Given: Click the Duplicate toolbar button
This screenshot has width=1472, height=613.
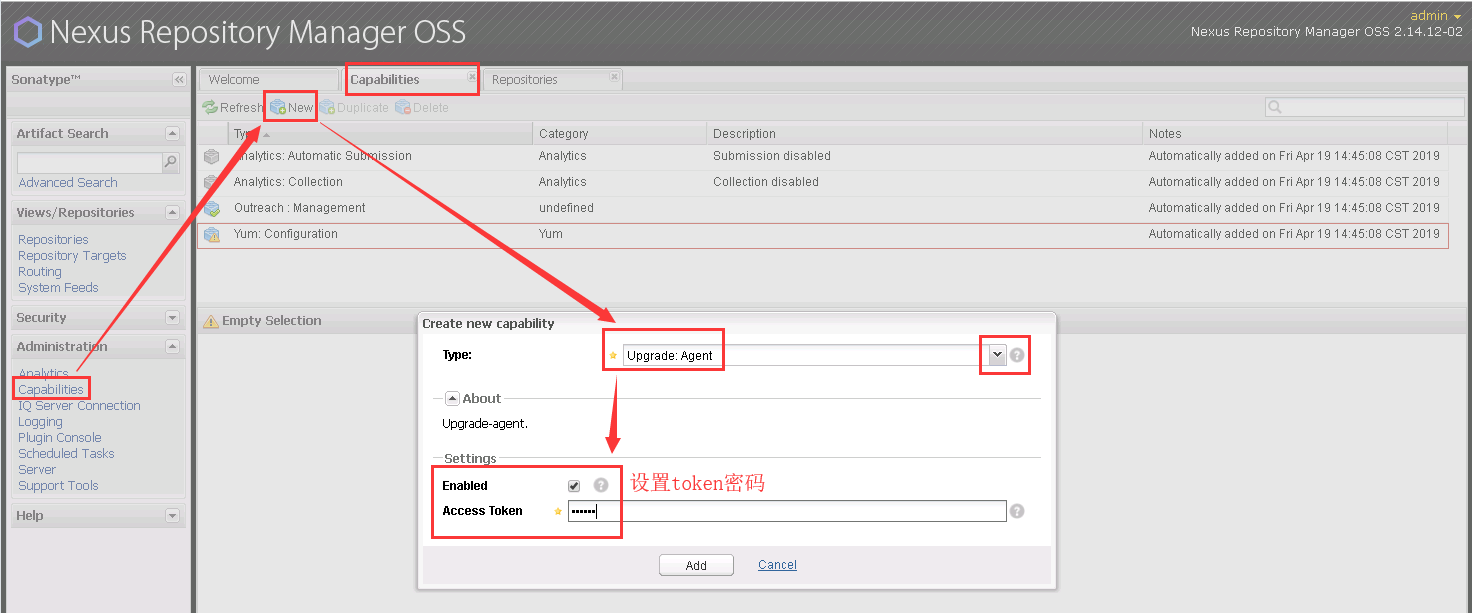Looking at the screenshot, I should pyautogui.click(x=354, y=107).
